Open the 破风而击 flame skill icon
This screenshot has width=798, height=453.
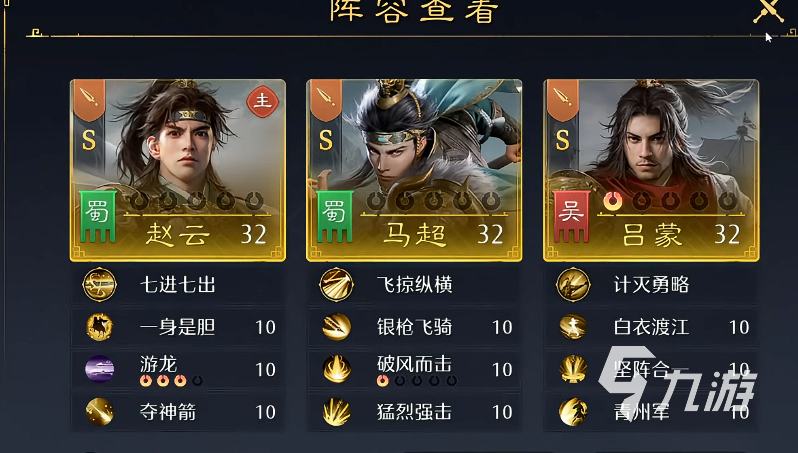point(336,369)
